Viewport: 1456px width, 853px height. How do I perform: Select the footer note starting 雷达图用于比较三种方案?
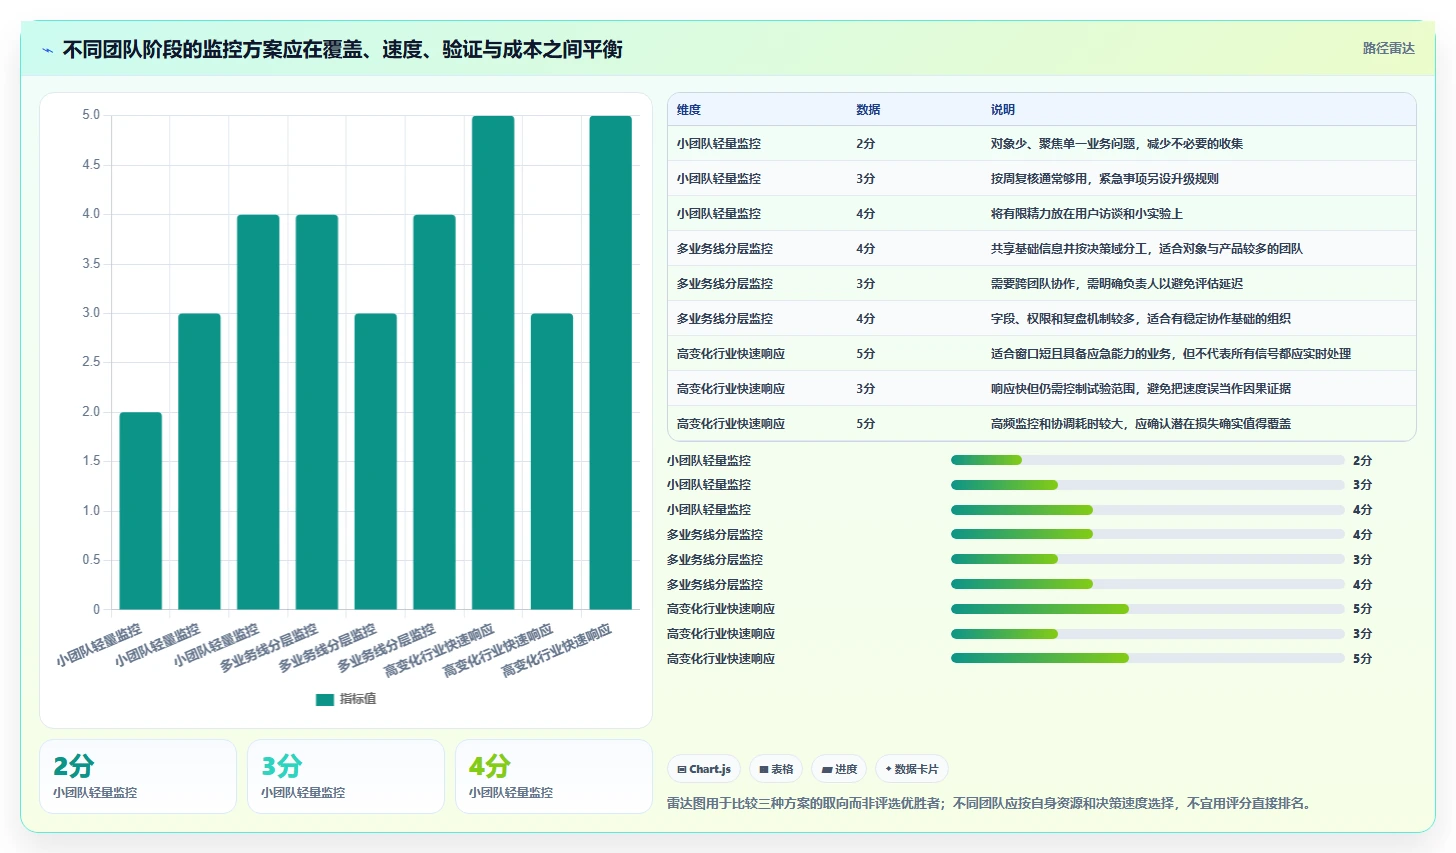[990, 803]
